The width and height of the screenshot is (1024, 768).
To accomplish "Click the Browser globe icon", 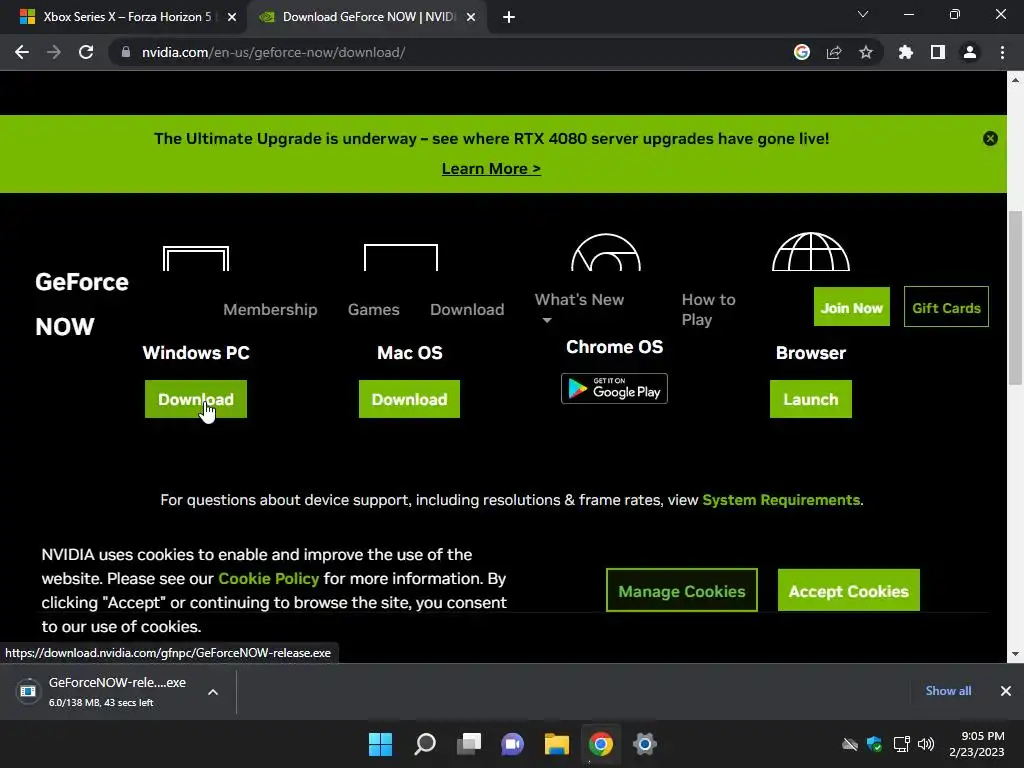I will (810, 251).
